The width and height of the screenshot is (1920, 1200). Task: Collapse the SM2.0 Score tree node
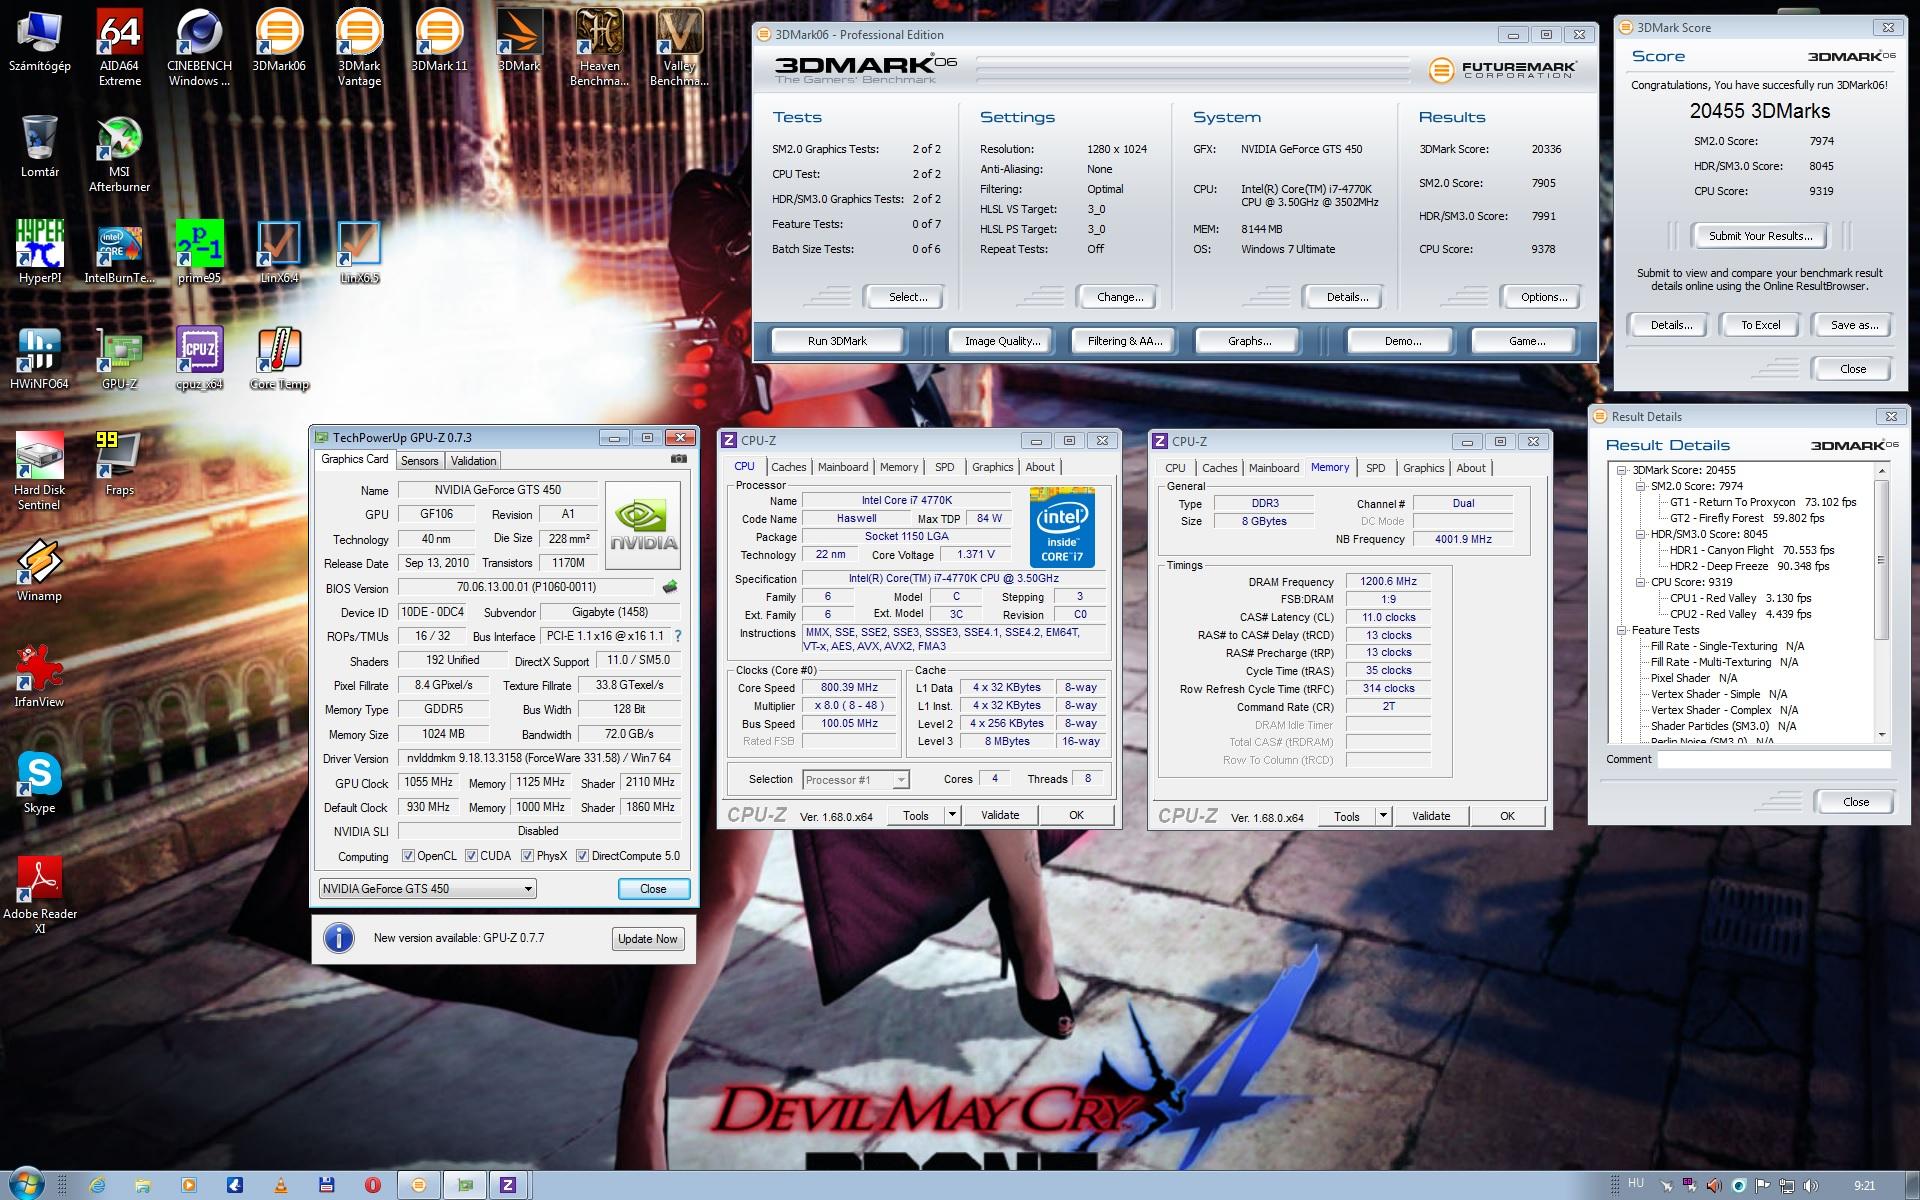(1641, 486)
